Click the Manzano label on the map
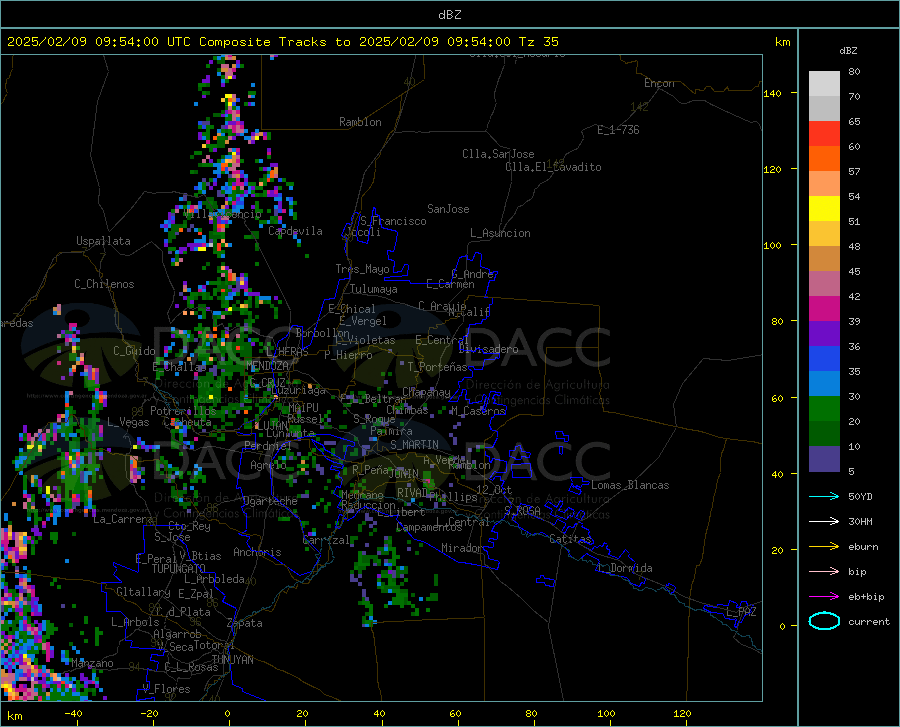This screenshot has height=727, width=900. (x=92, y=663)
